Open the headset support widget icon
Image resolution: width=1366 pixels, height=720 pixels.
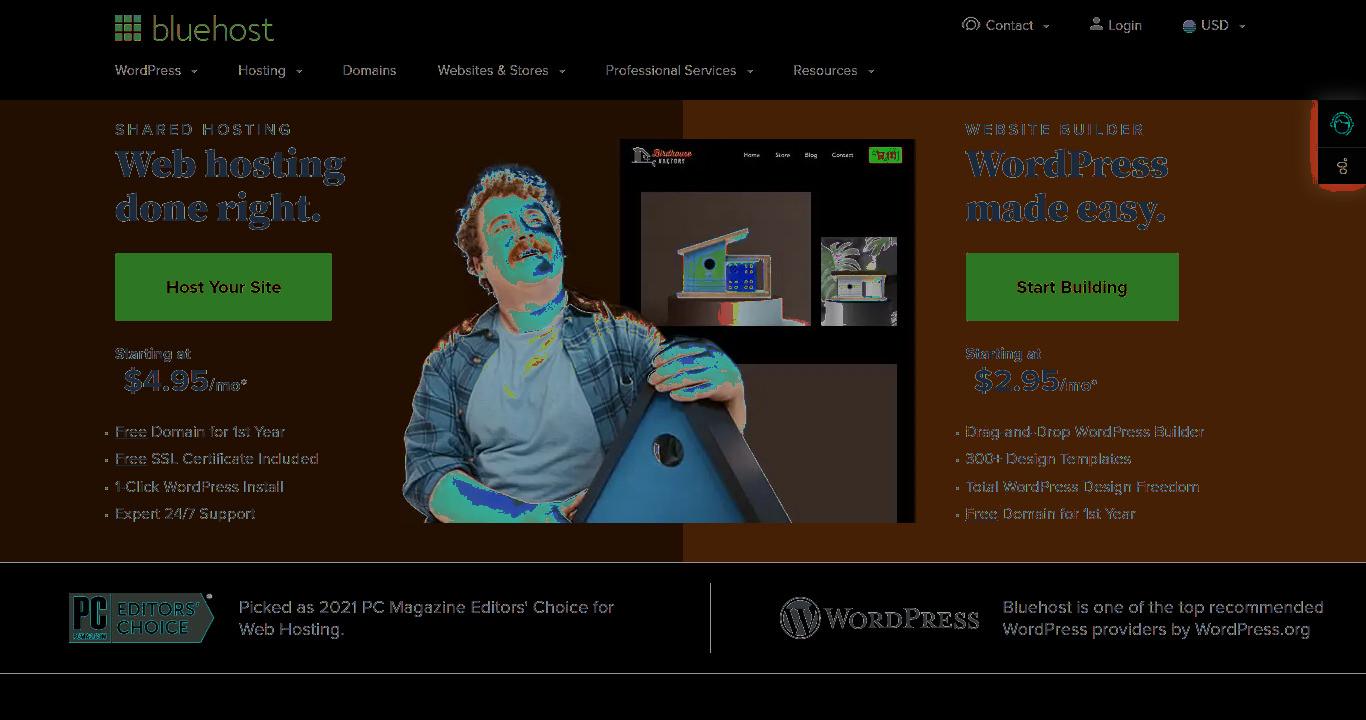tap(1342, 123)
